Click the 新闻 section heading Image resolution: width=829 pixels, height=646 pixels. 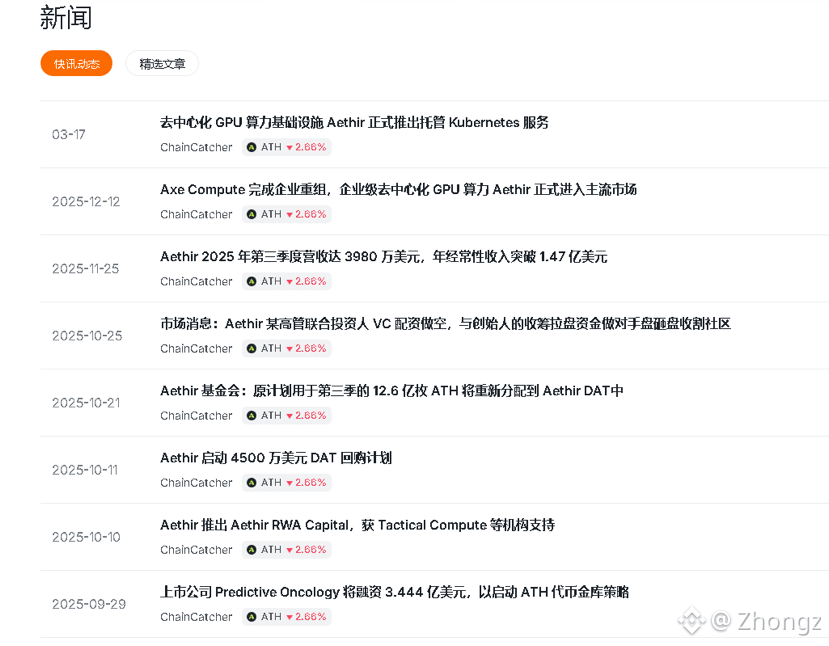[x=66, y=17]
